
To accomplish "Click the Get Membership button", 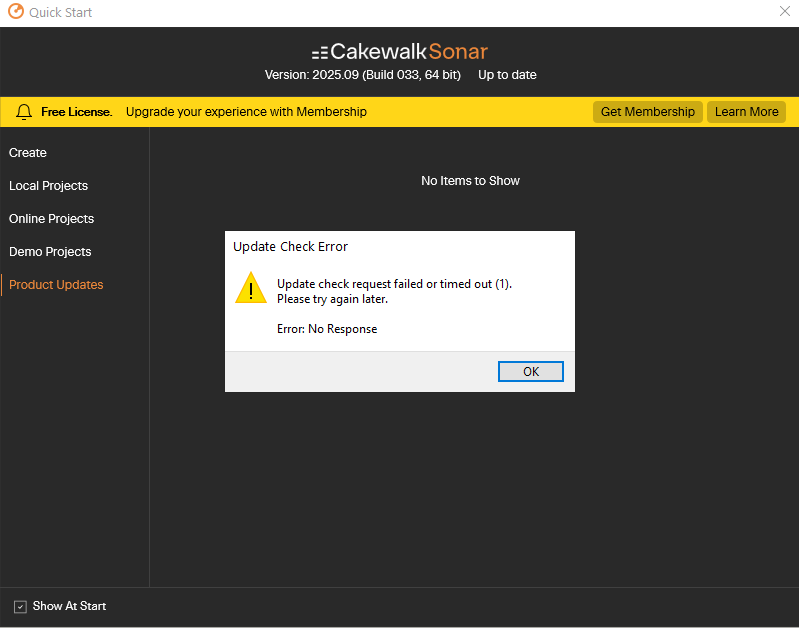I will click(648, 112).
